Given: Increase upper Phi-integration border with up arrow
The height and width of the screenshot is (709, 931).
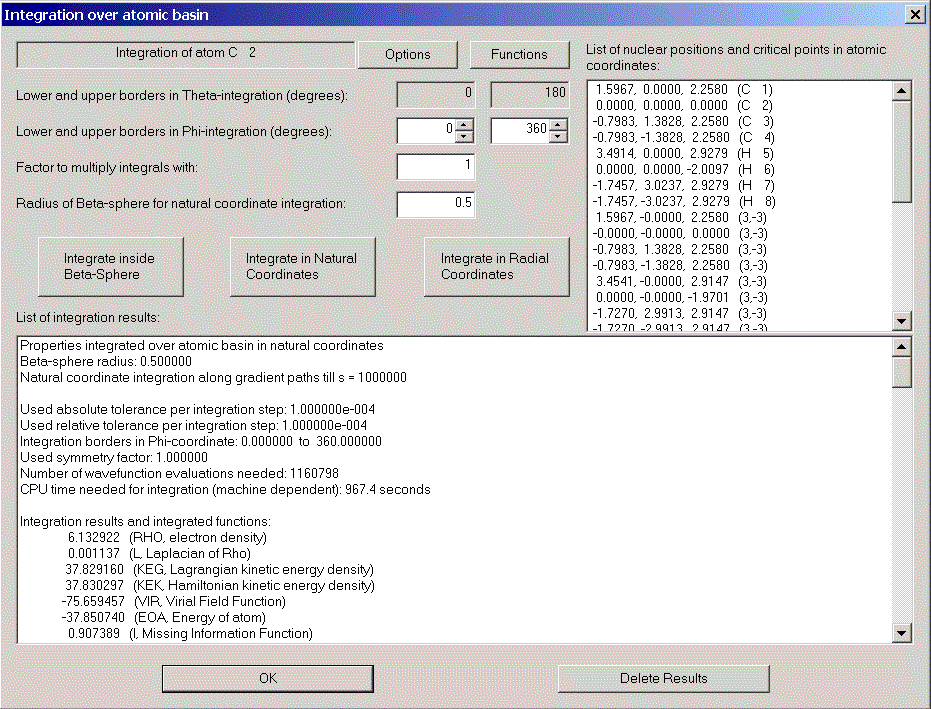Looking at the screenshot, I should [x=559, y=126].
